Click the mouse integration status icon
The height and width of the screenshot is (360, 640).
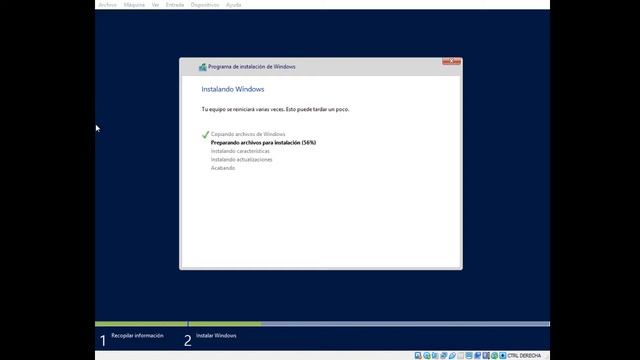click(494, 356)
